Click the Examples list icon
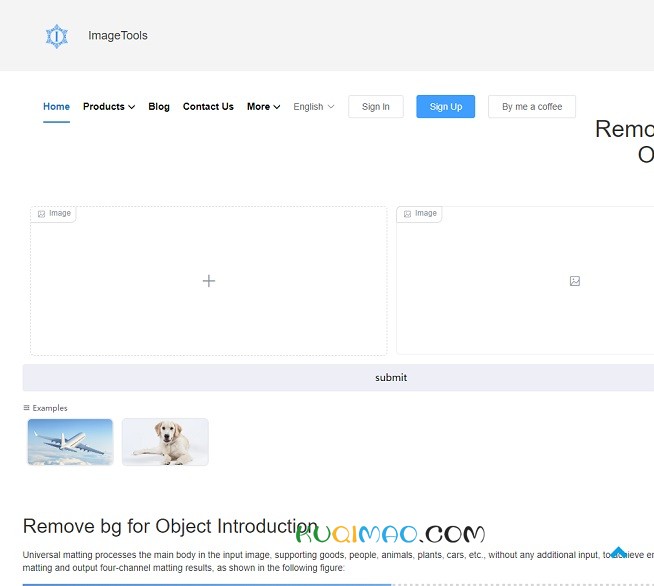 click(x=27, y=408)
